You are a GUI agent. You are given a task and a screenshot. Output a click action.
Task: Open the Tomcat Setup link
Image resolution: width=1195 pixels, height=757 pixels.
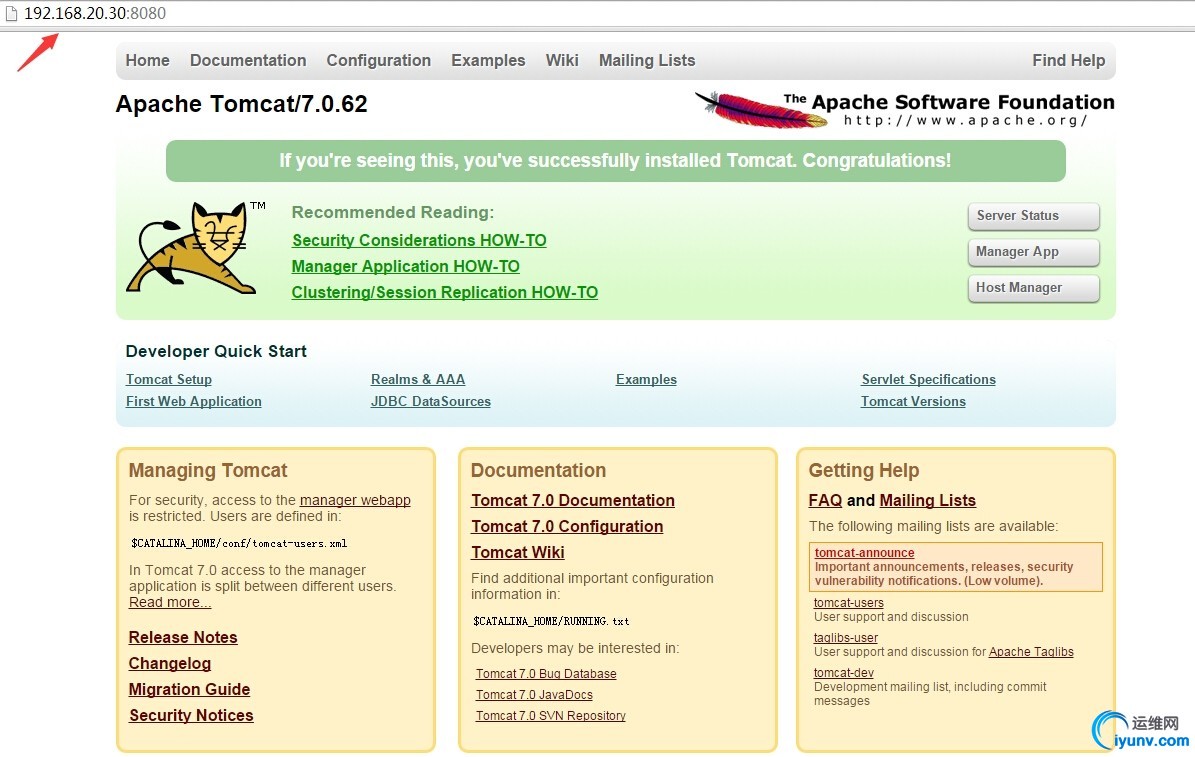point(168,379)
